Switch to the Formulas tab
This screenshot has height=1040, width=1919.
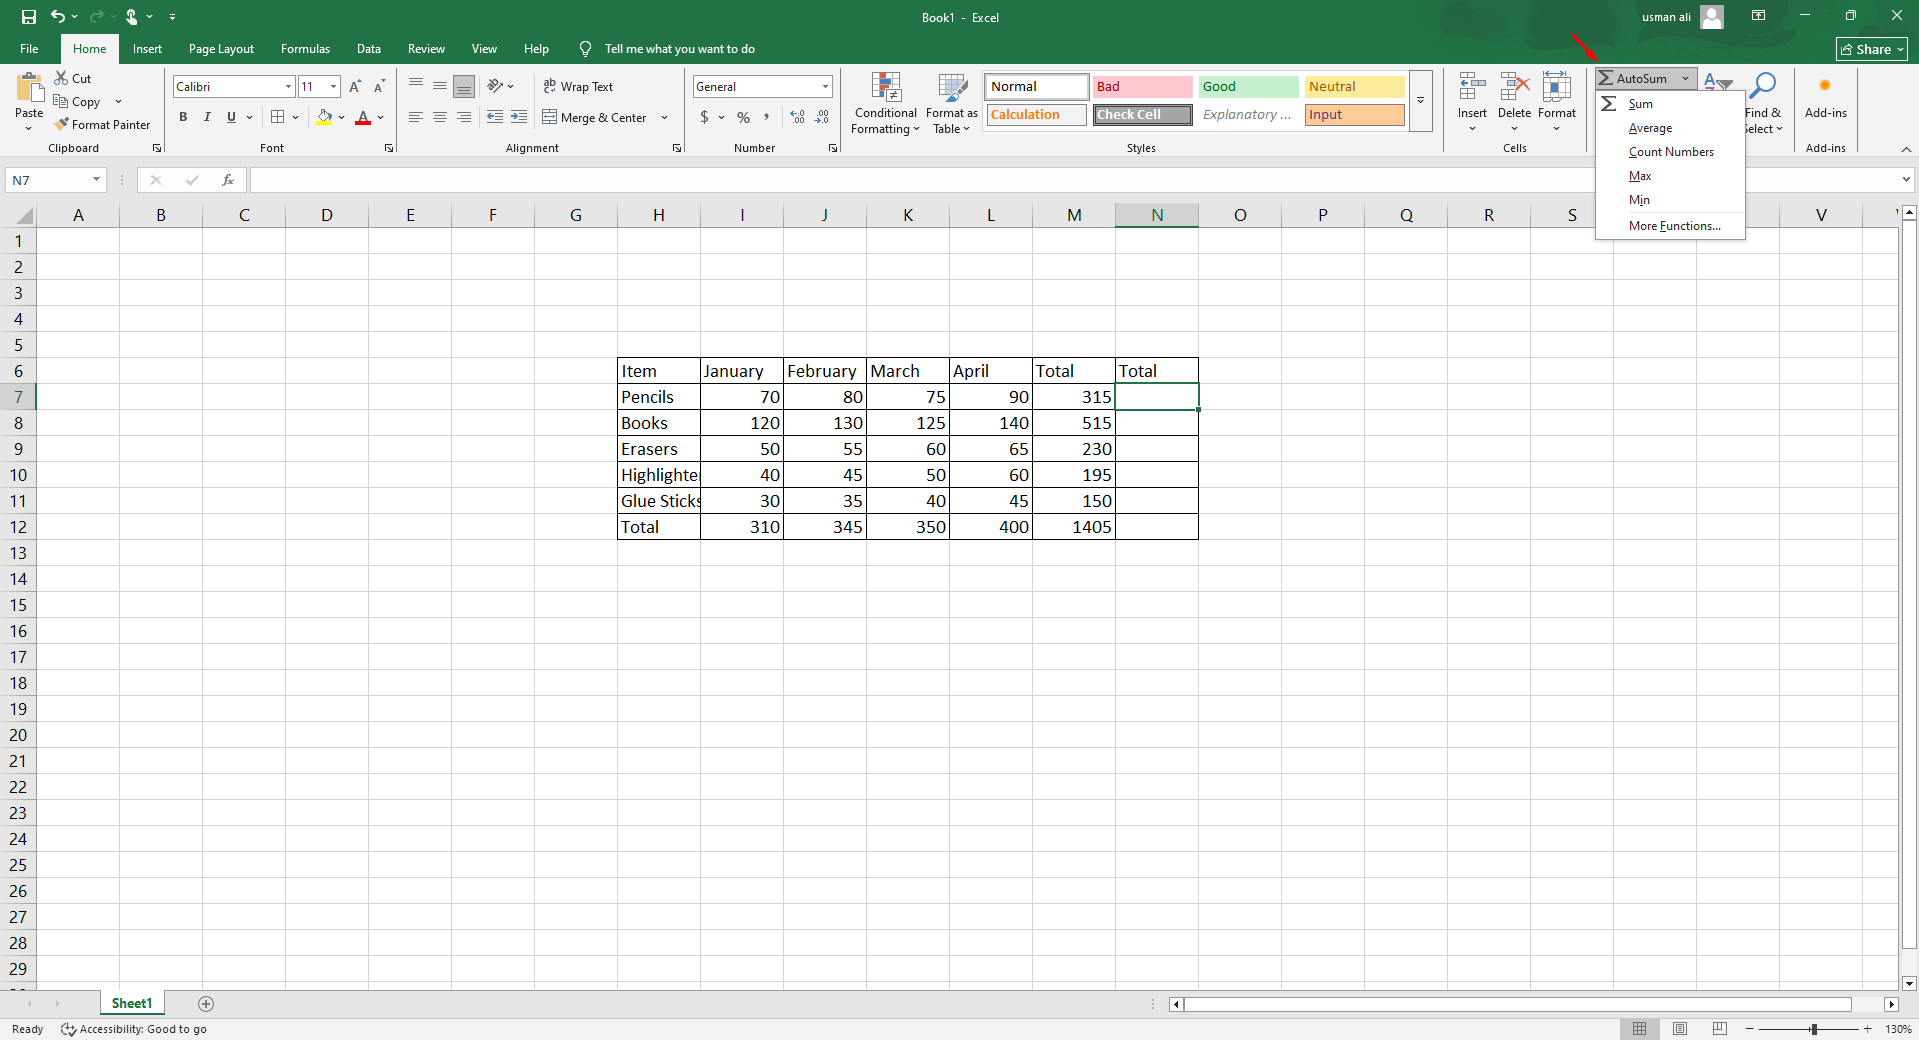pyautogui.click(x=305, y=49)
